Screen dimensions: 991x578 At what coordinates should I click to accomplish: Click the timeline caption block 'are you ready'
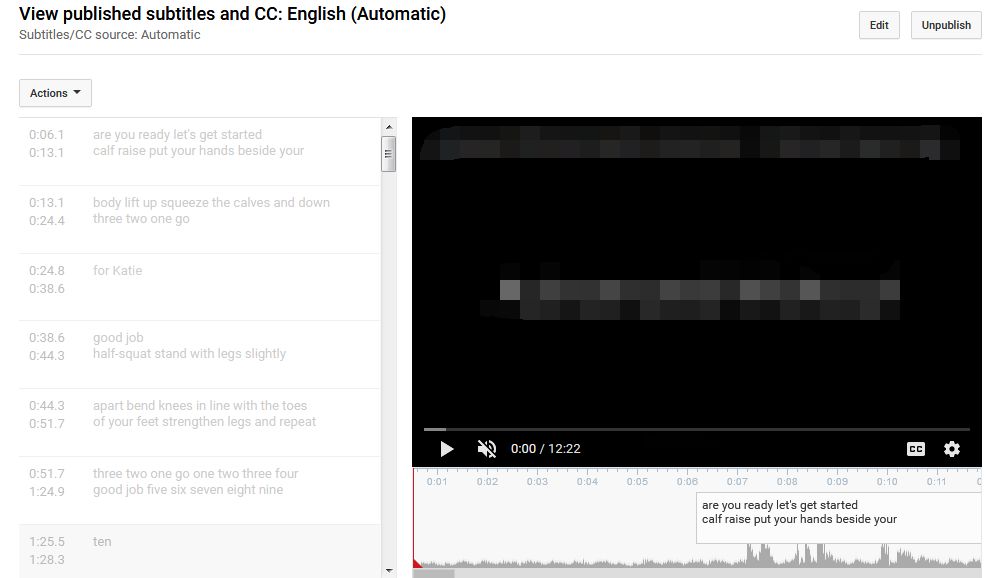click(839, 518)
